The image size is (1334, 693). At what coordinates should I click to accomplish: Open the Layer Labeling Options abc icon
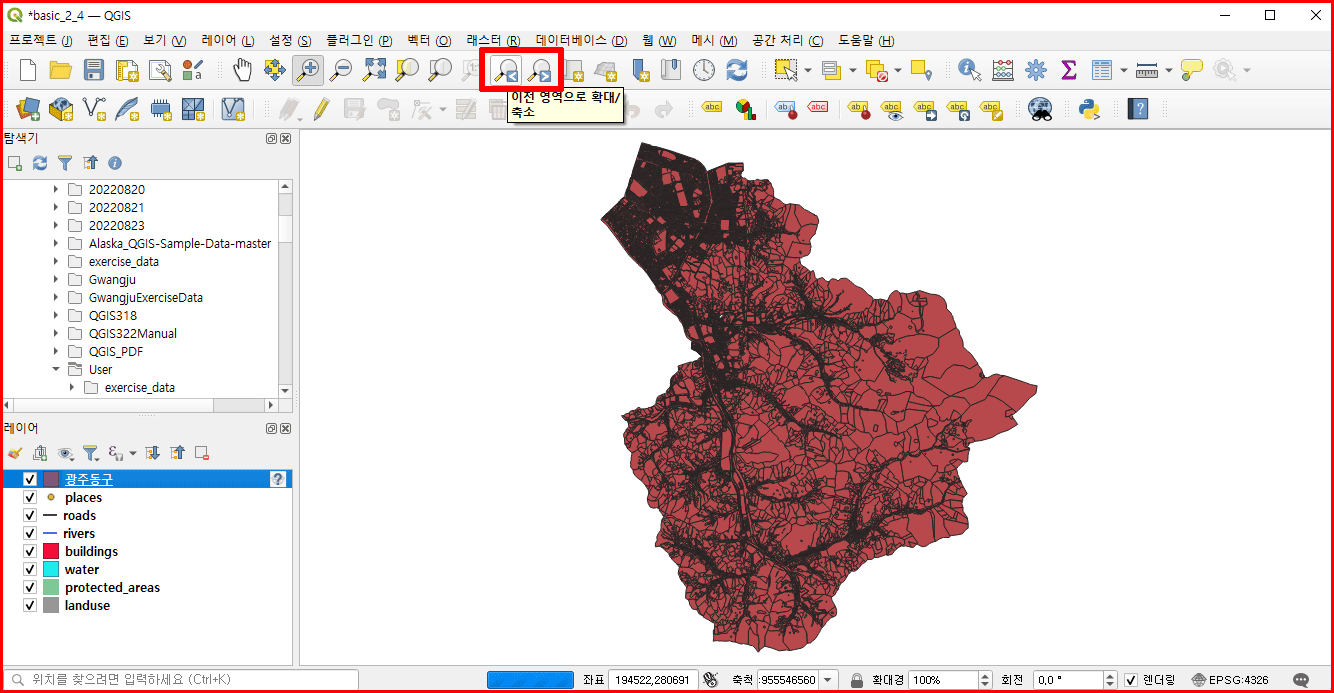[712, 109]
